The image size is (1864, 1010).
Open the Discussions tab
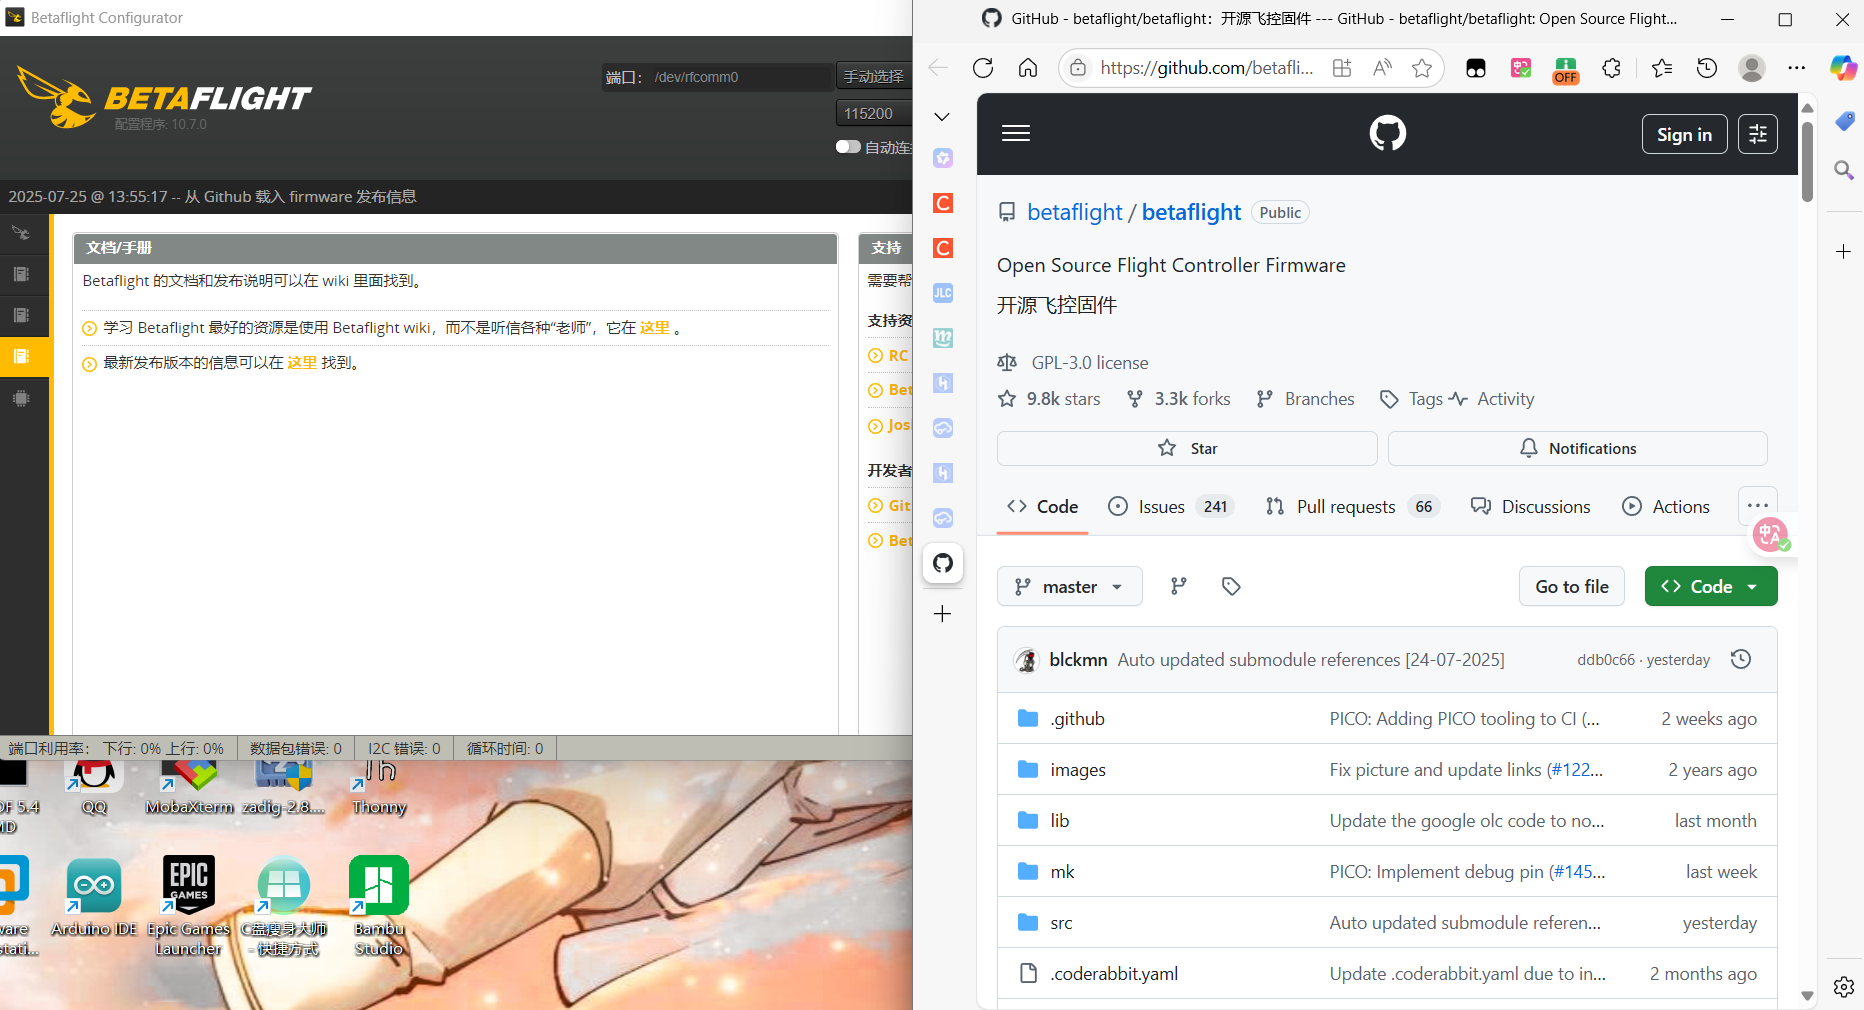pyautogui.click(x=1530, y=507)
